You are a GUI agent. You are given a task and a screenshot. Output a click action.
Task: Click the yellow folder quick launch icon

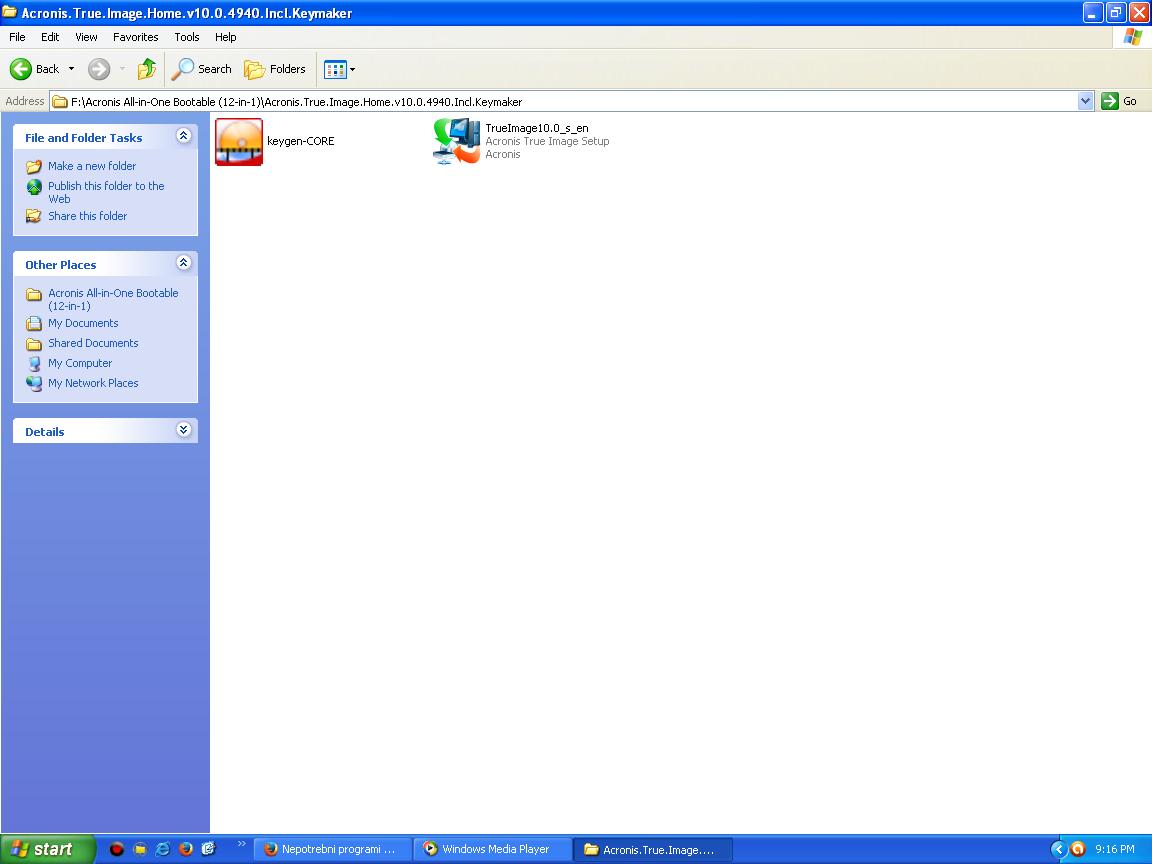click(140, 849)
